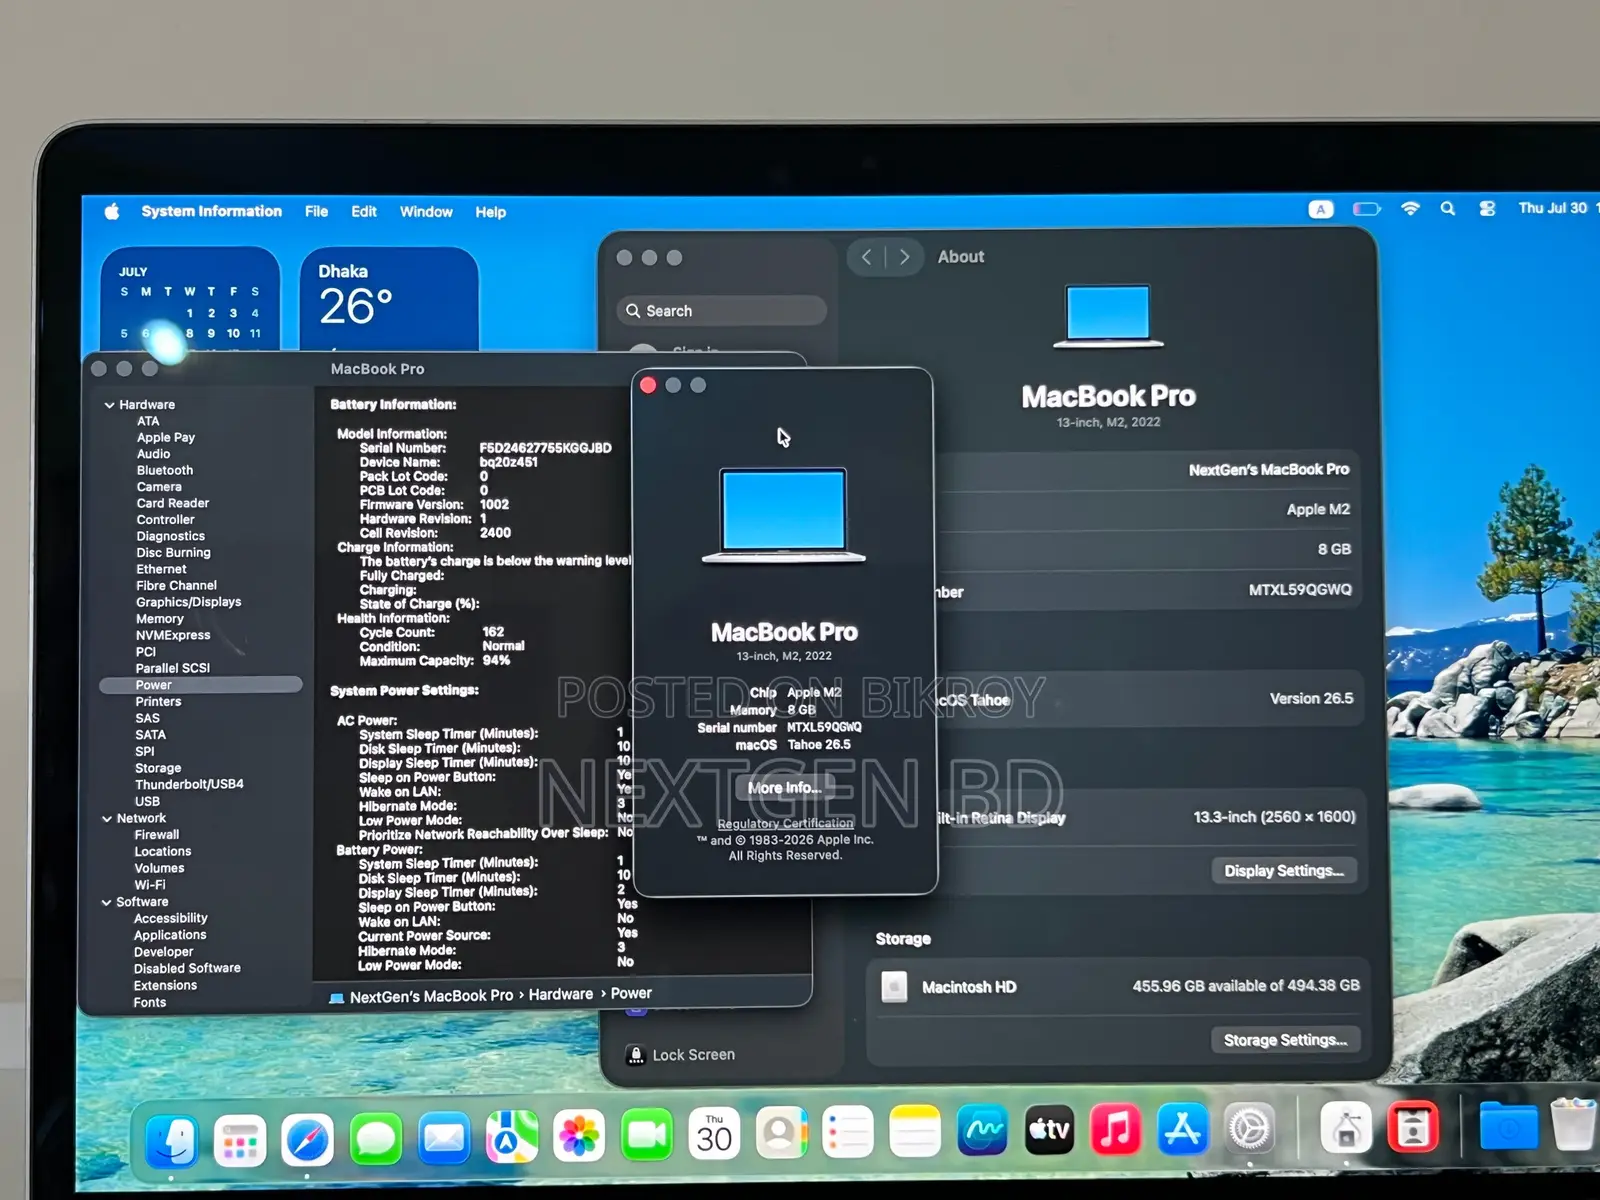Select NVMExpress in the Hardware list
1600x1200 pixels.
pyautogui.click(x=173, y=635)
